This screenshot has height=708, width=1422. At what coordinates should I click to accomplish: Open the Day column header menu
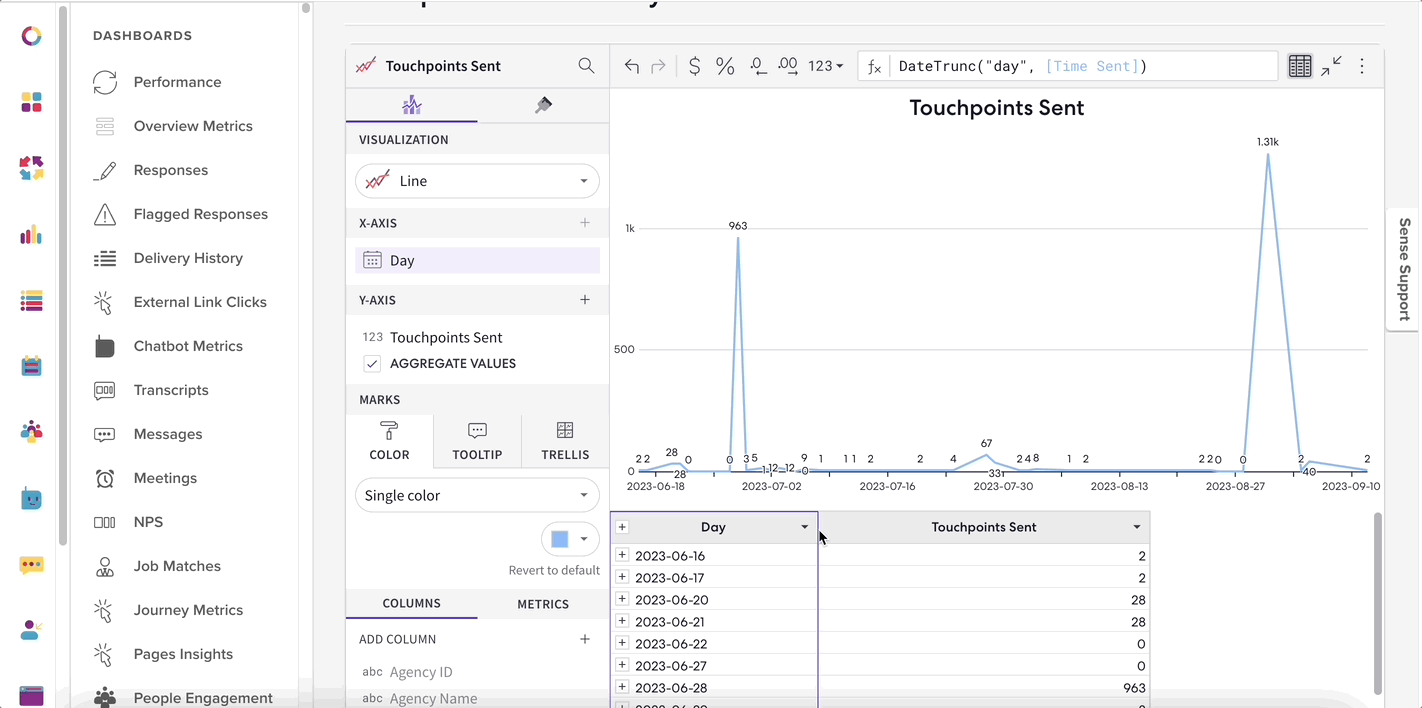804,527
